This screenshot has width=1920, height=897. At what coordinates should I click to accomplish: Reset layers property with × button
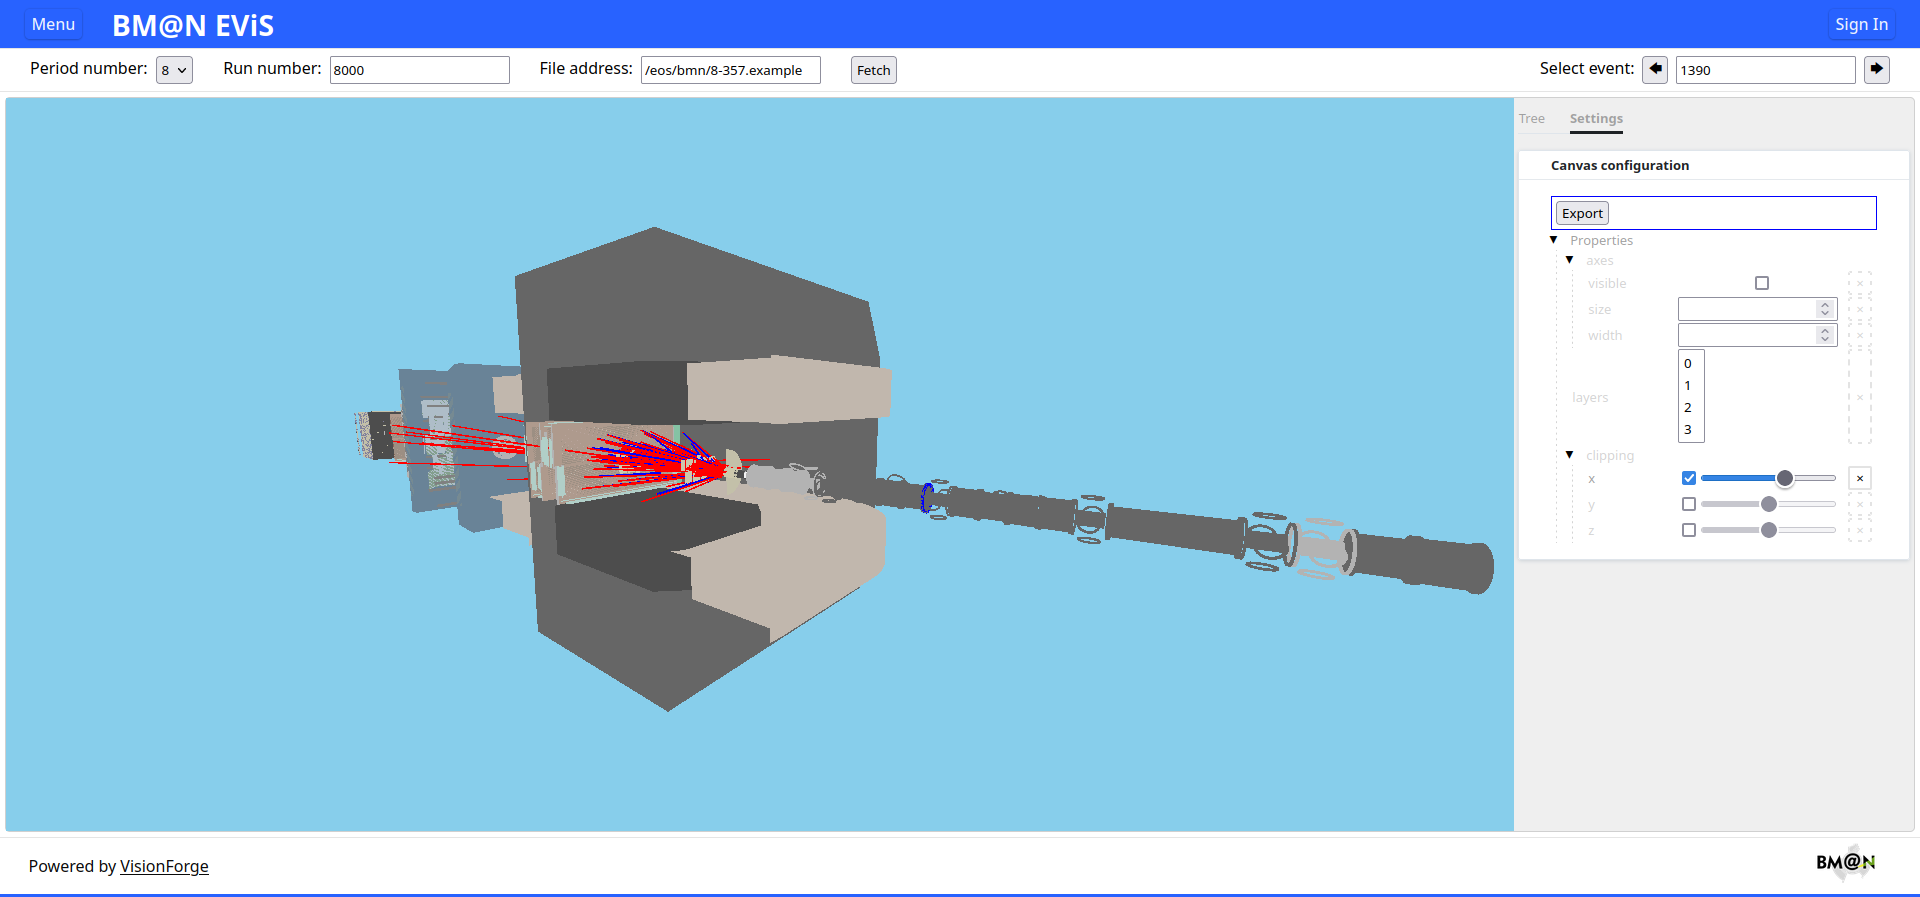point(1859,398)
